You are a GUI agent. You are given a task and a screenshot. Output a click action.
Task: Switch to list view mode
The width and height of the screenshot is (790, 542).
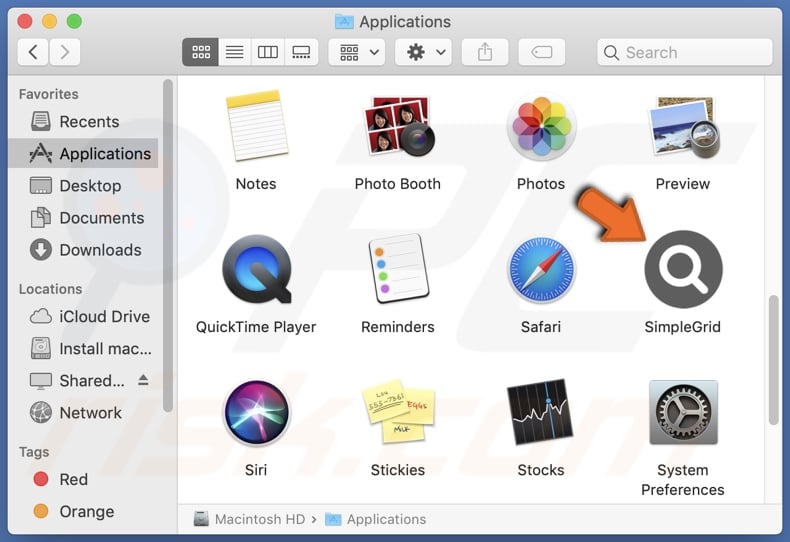click(x=234, y=52)
